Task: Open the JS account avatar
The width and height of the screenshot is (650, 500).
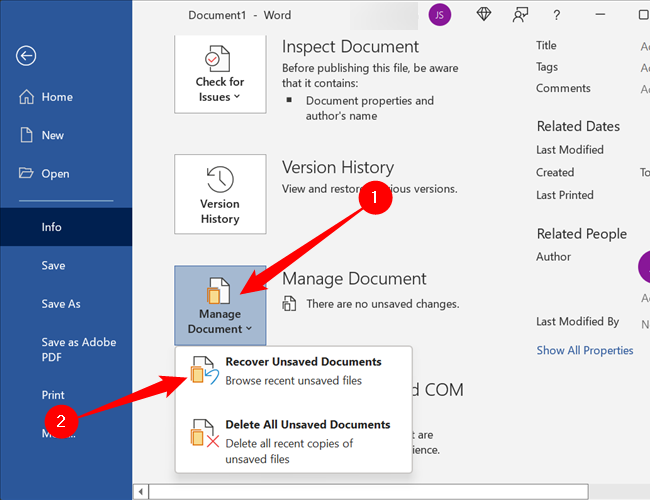Action: point(439,15)
